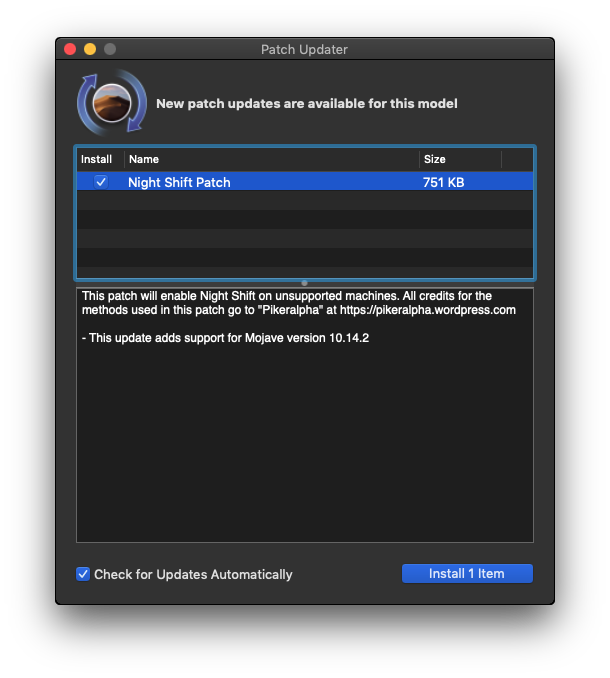Viewport: 610px width, 678px height.
Task: Sort by the Name column header
Action: [271, 159]
